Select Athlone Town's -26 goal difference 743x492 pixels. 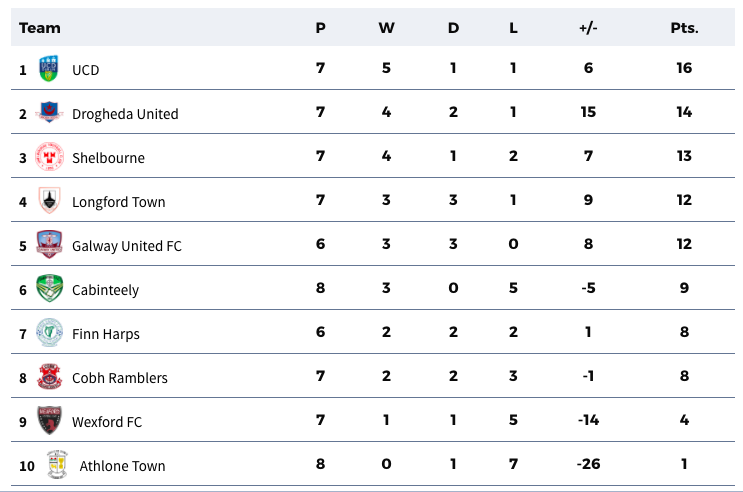click(x=588, y=464)
